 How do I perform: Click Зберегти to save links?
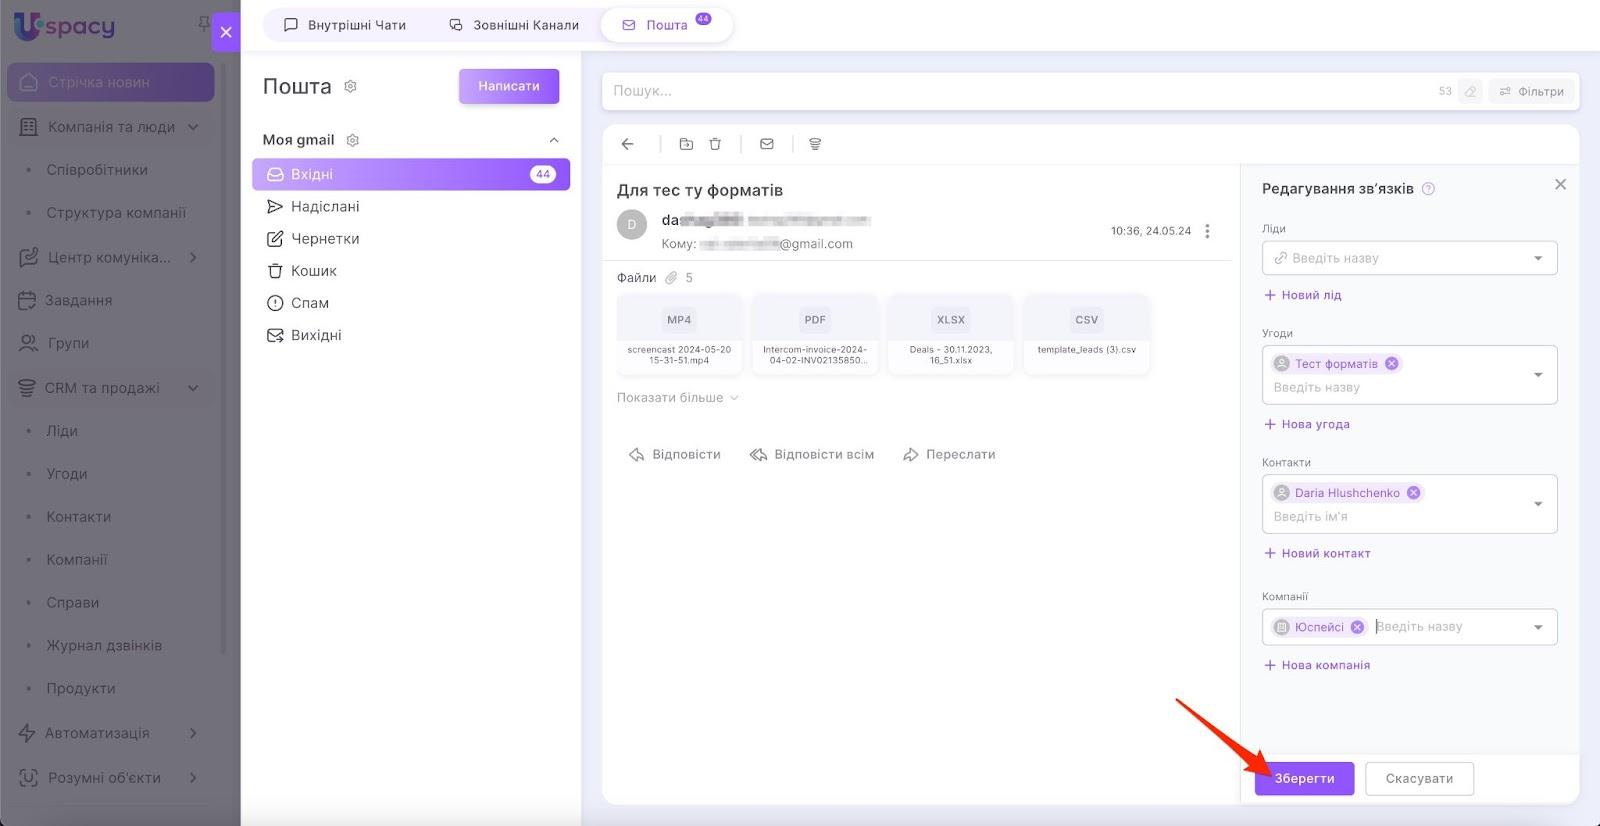pyautogui.click(x=1304, y=778)
